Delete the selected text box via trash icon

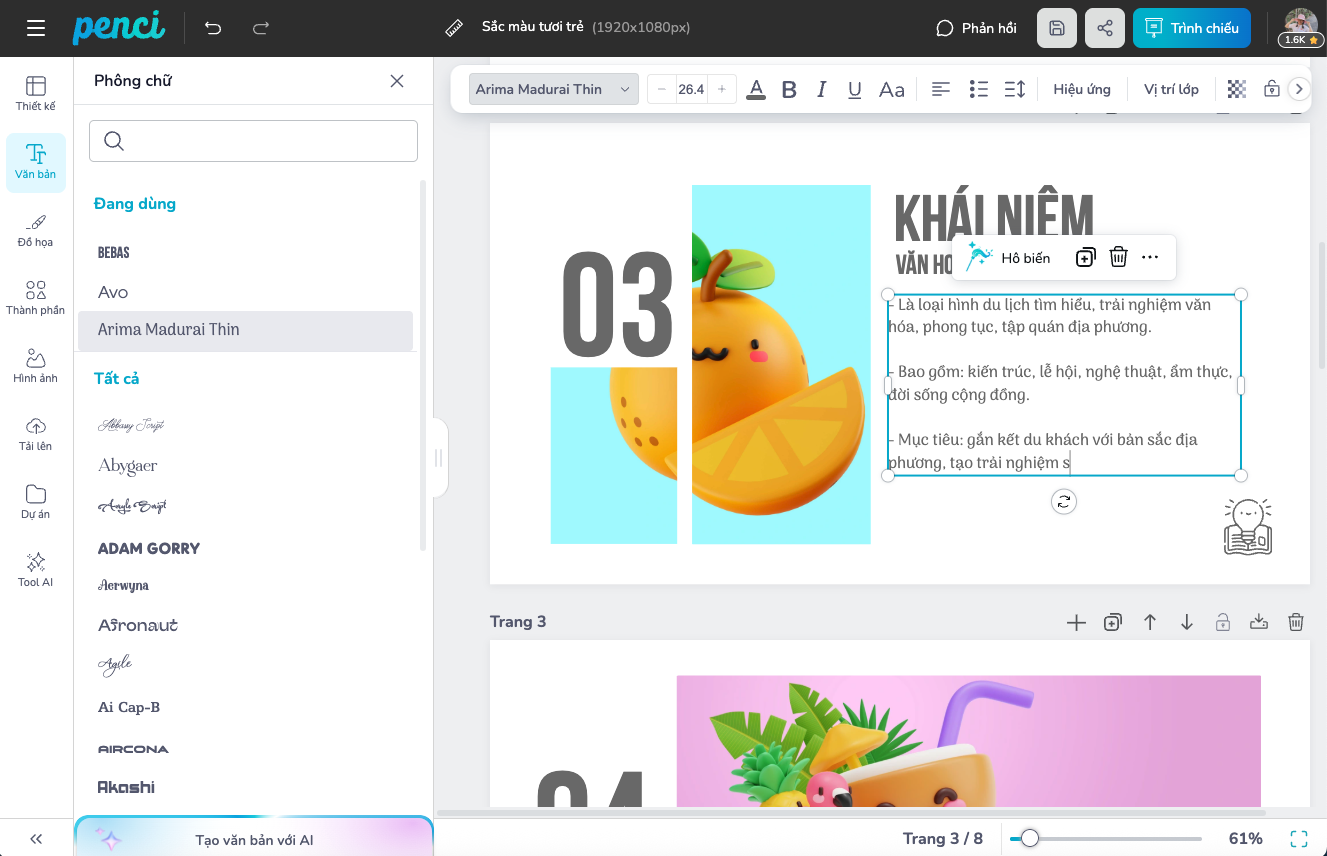1118,258
